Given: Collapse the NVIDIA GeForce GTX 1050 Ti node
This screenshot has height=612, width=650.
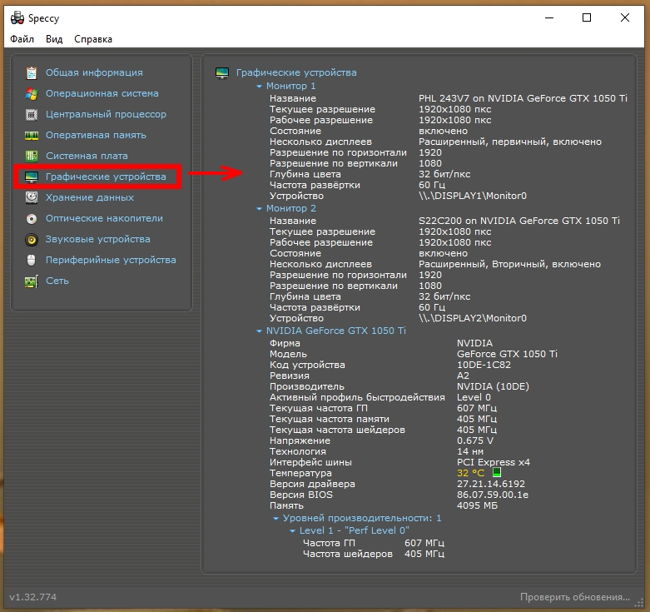Looking at the screenshot, I should (x=259, y=331).
